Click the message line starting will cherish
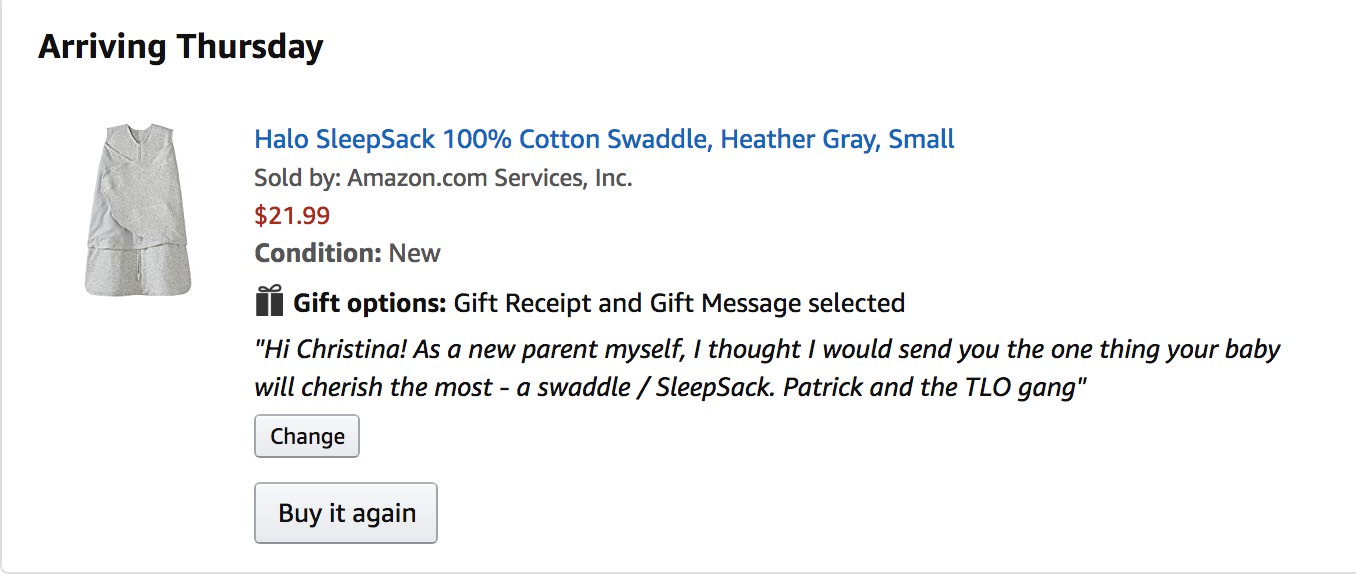Screen dimensions: 1356x588 click(x=670, y=387)
